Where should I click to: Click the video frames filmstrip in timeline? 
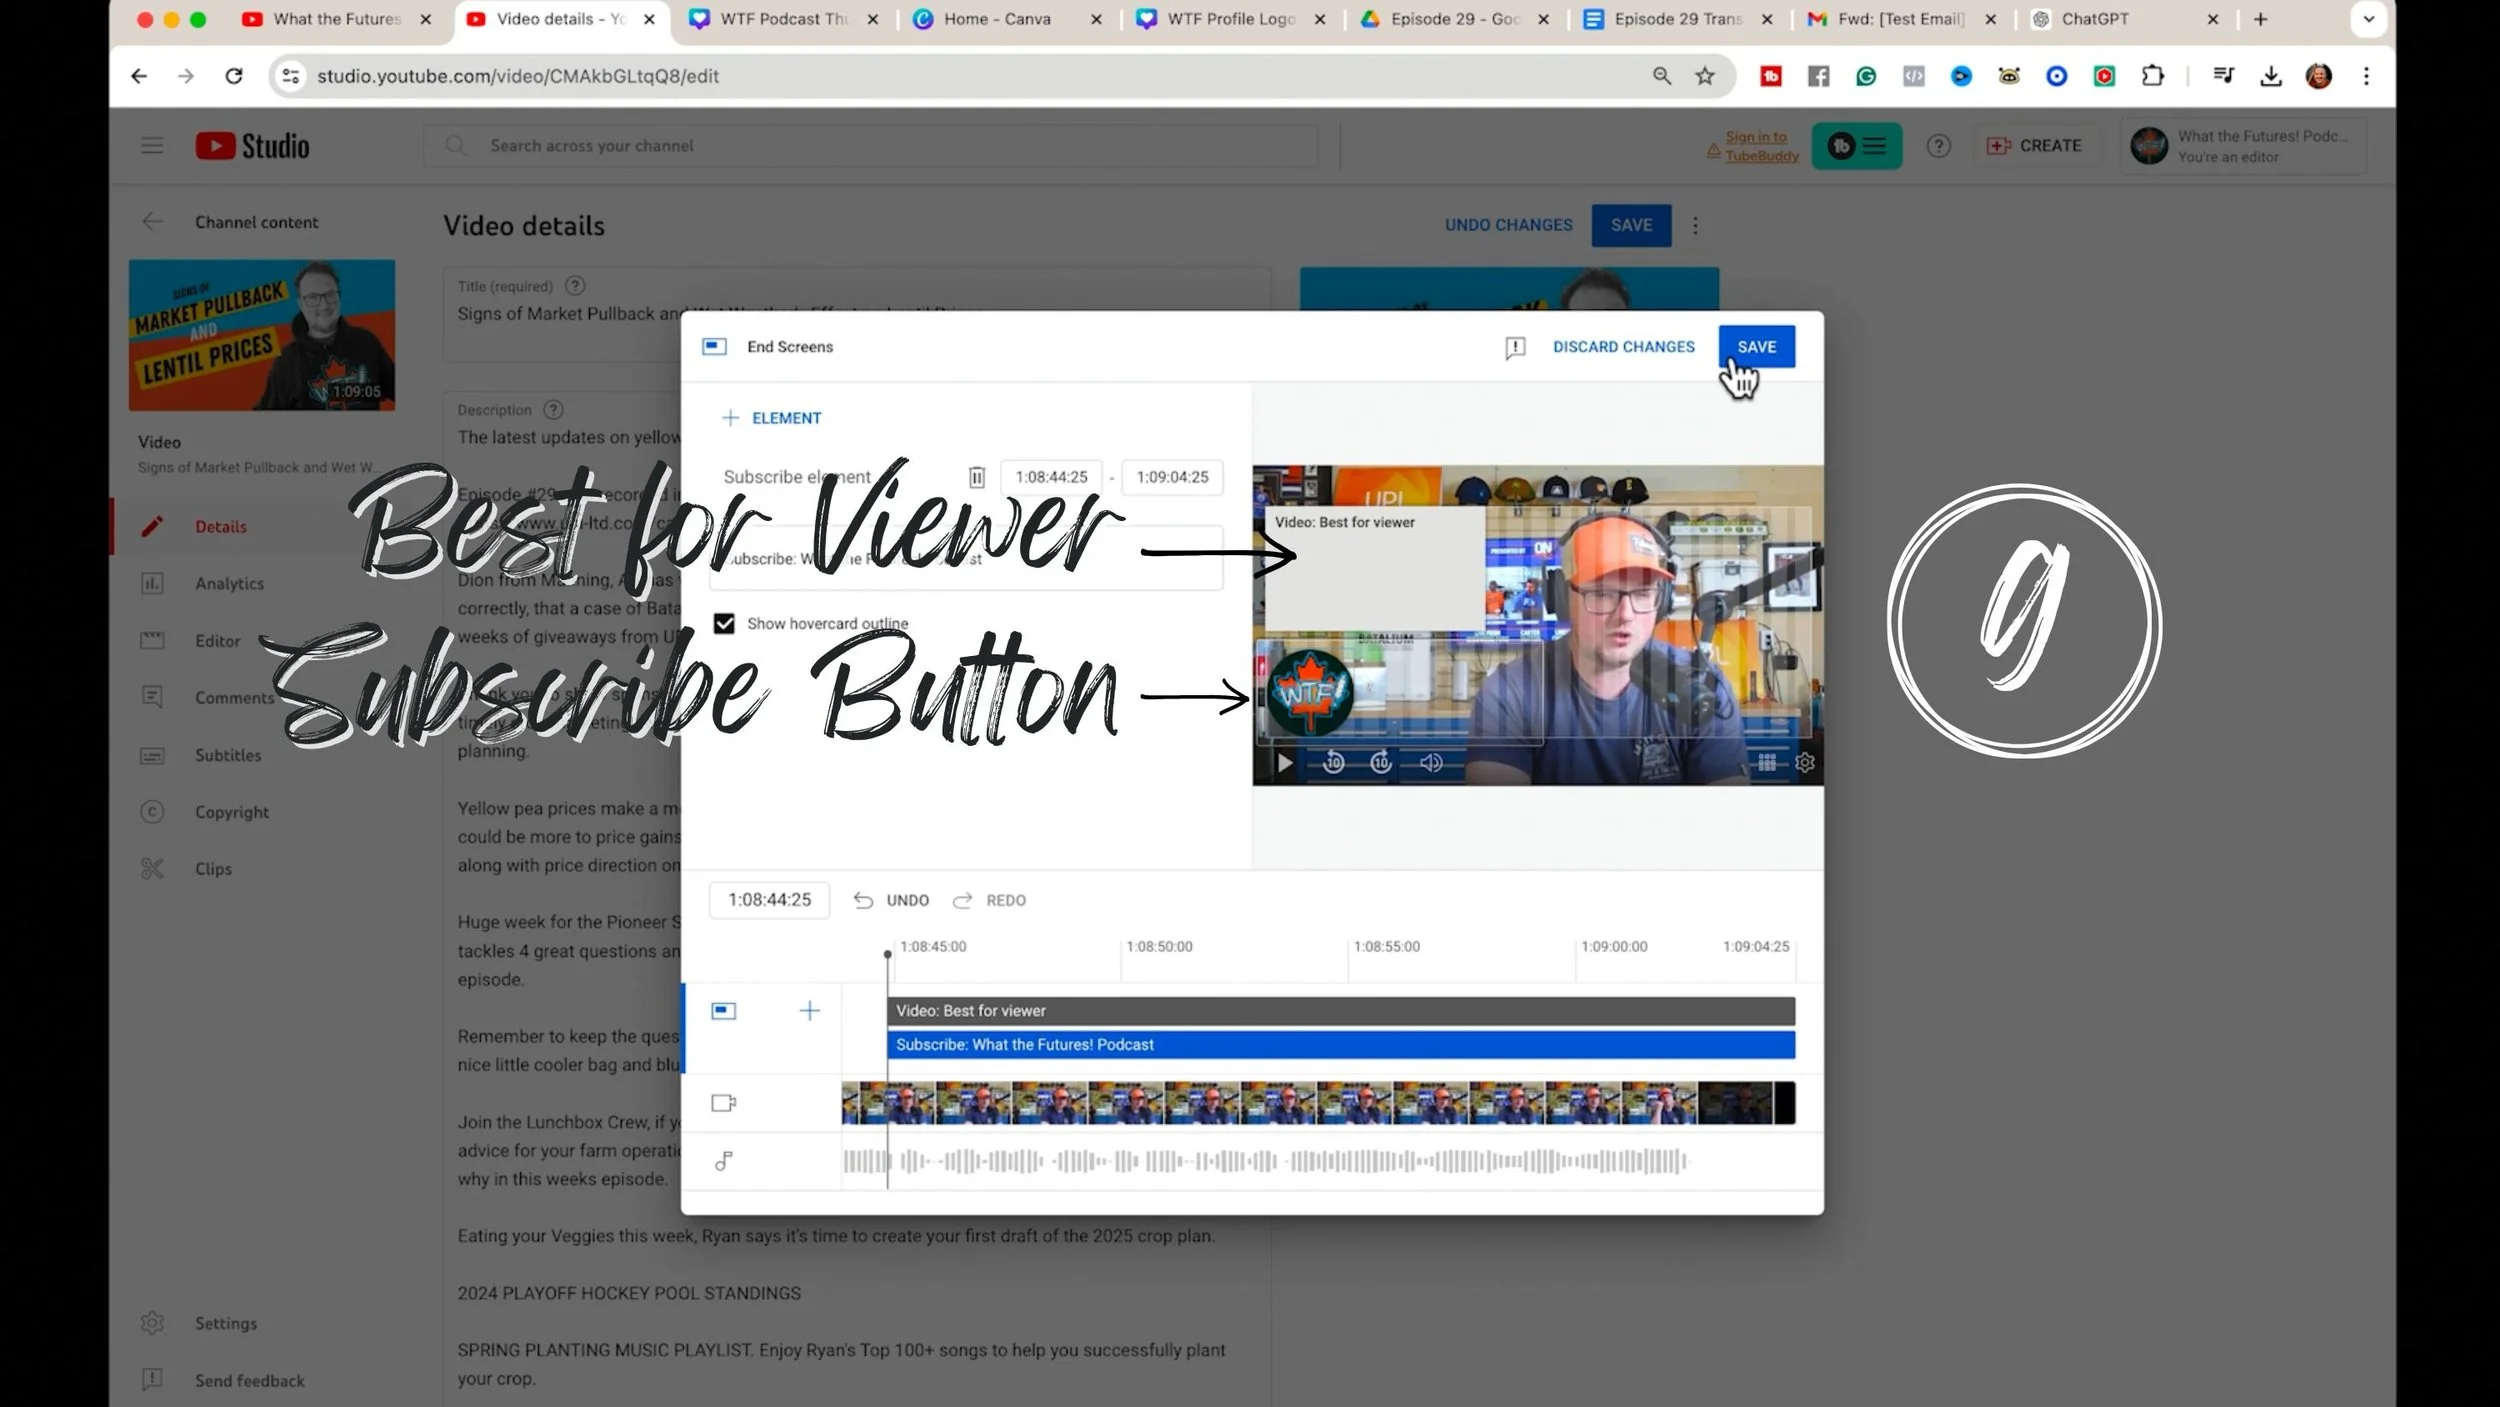pos(1318,1103)
